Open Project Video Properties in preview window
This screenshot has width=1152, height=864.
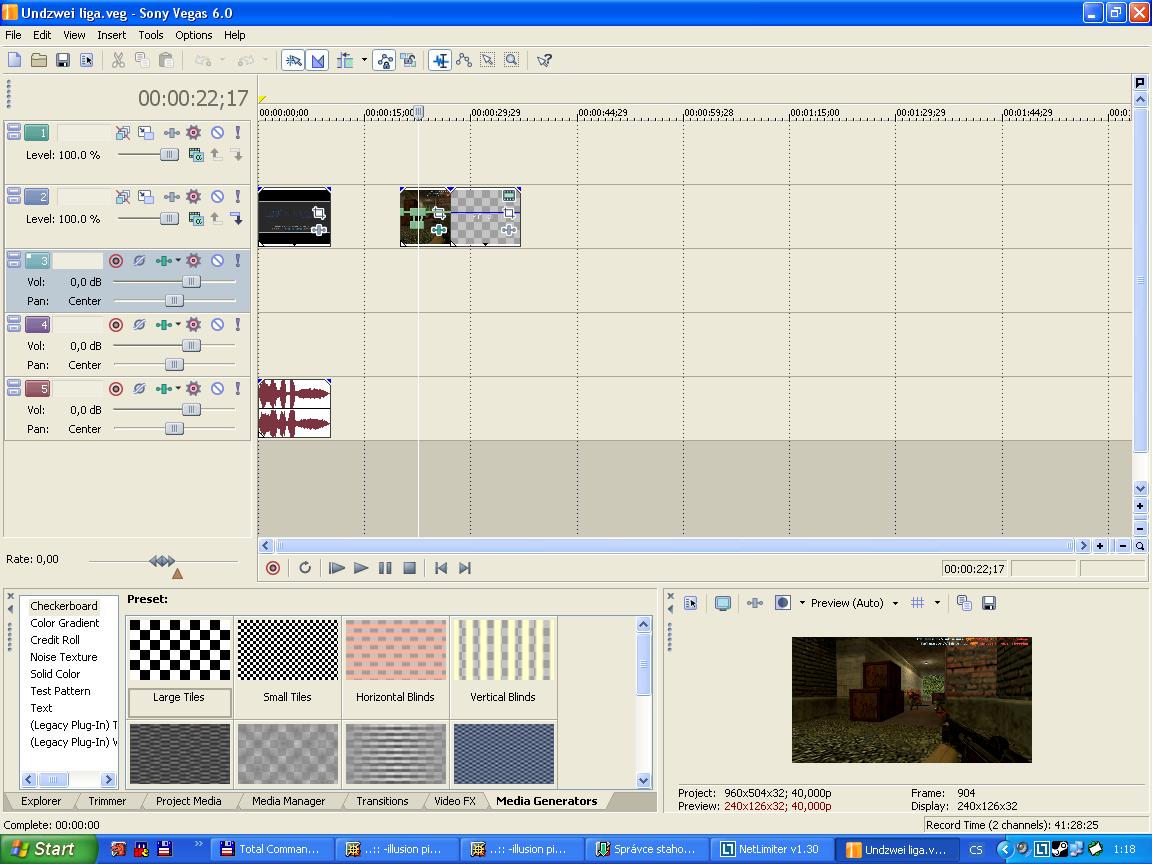click(x=691, y=603)
